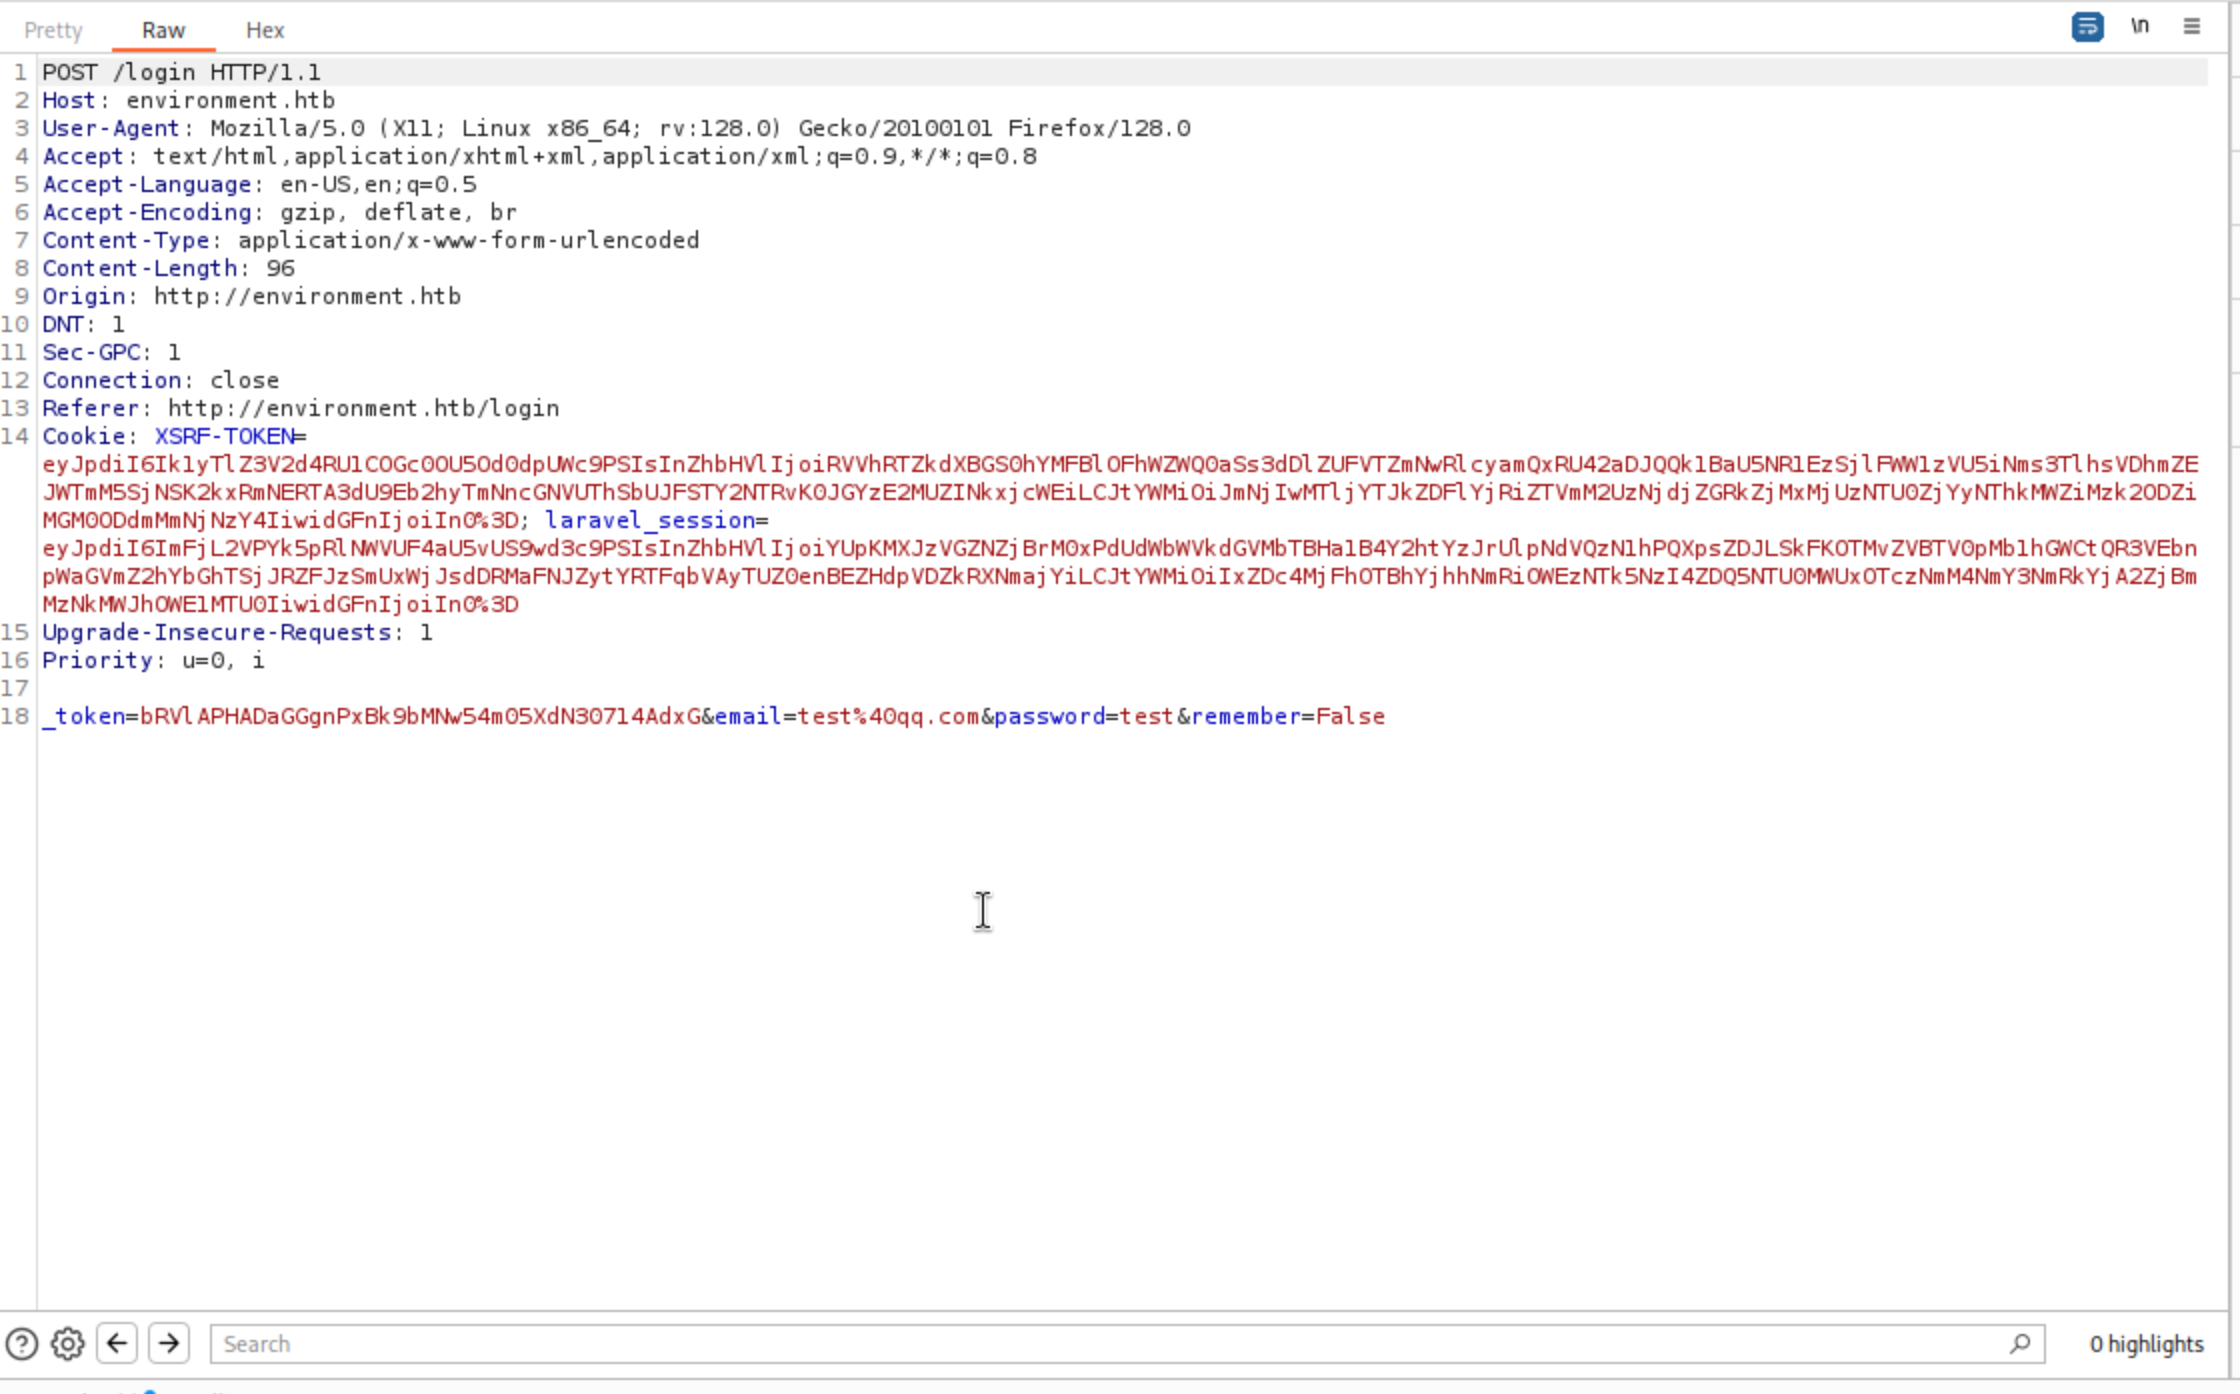Go to next search match arrow
Screen dimensions: 2240x1394
click(169, 1343)
